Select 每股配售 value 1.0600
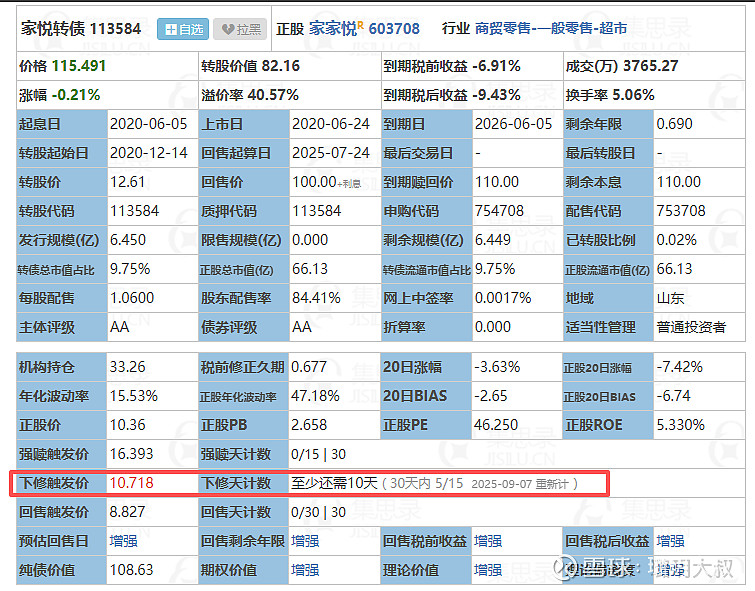Screen dimensions: 755x591 coord(132,298)
